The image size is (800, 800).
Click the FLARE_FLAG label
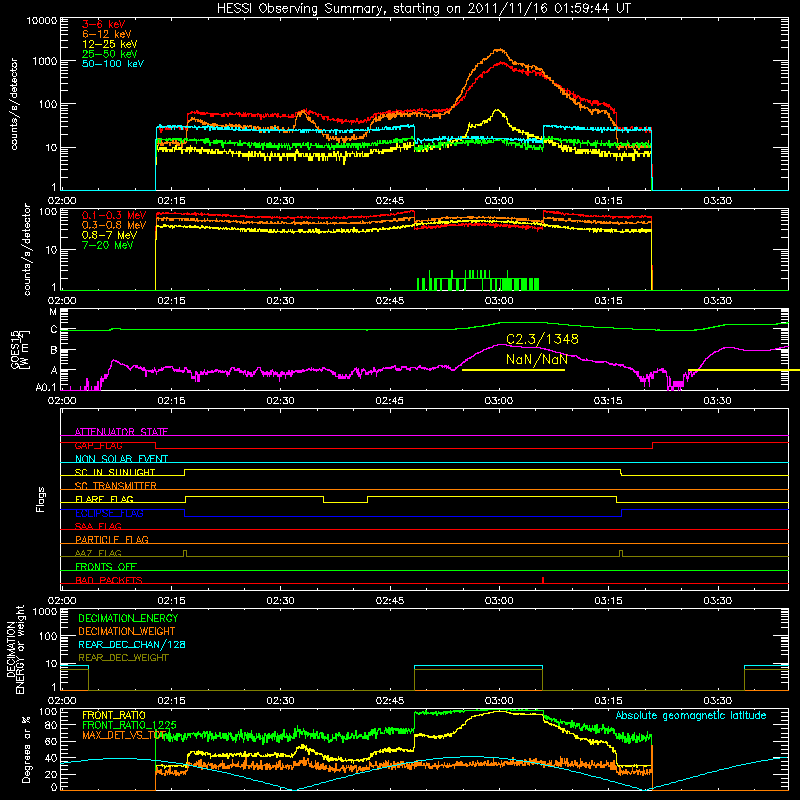tap(104, 499)
